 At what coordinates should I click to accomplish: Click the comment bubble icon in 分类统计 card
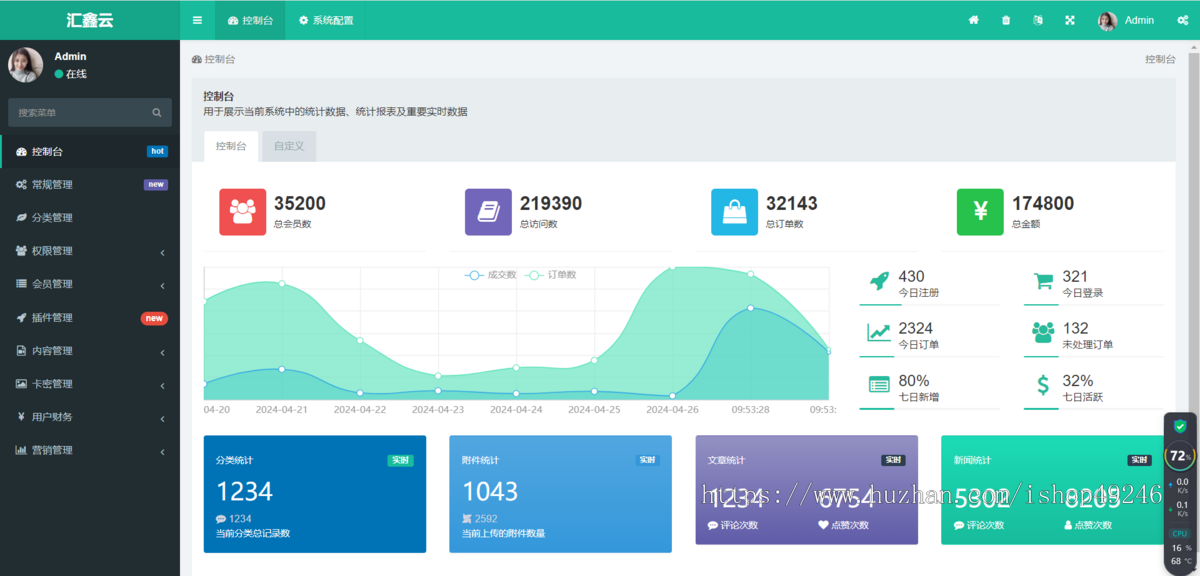pos(221,519)
